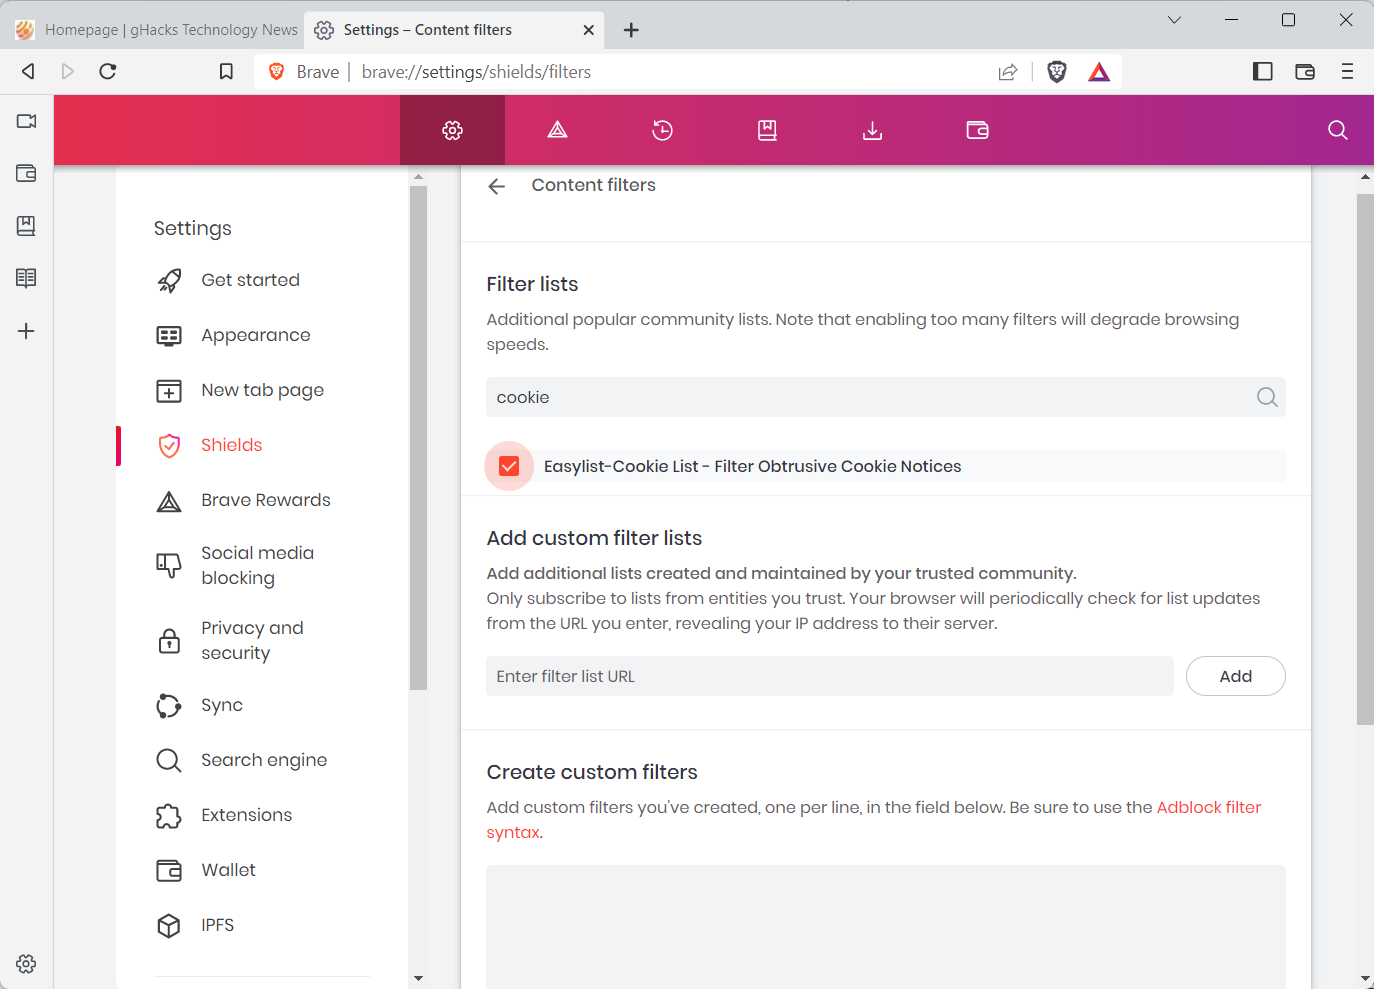Click the custom filters text area
Viewport: 1374px width, 989px height.
click(885, 927)
